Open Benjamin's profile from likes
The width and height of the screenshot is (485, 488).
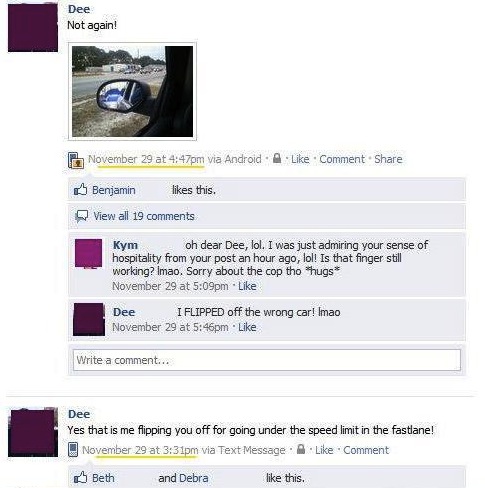pyautogui.click(x=114, y=190)
